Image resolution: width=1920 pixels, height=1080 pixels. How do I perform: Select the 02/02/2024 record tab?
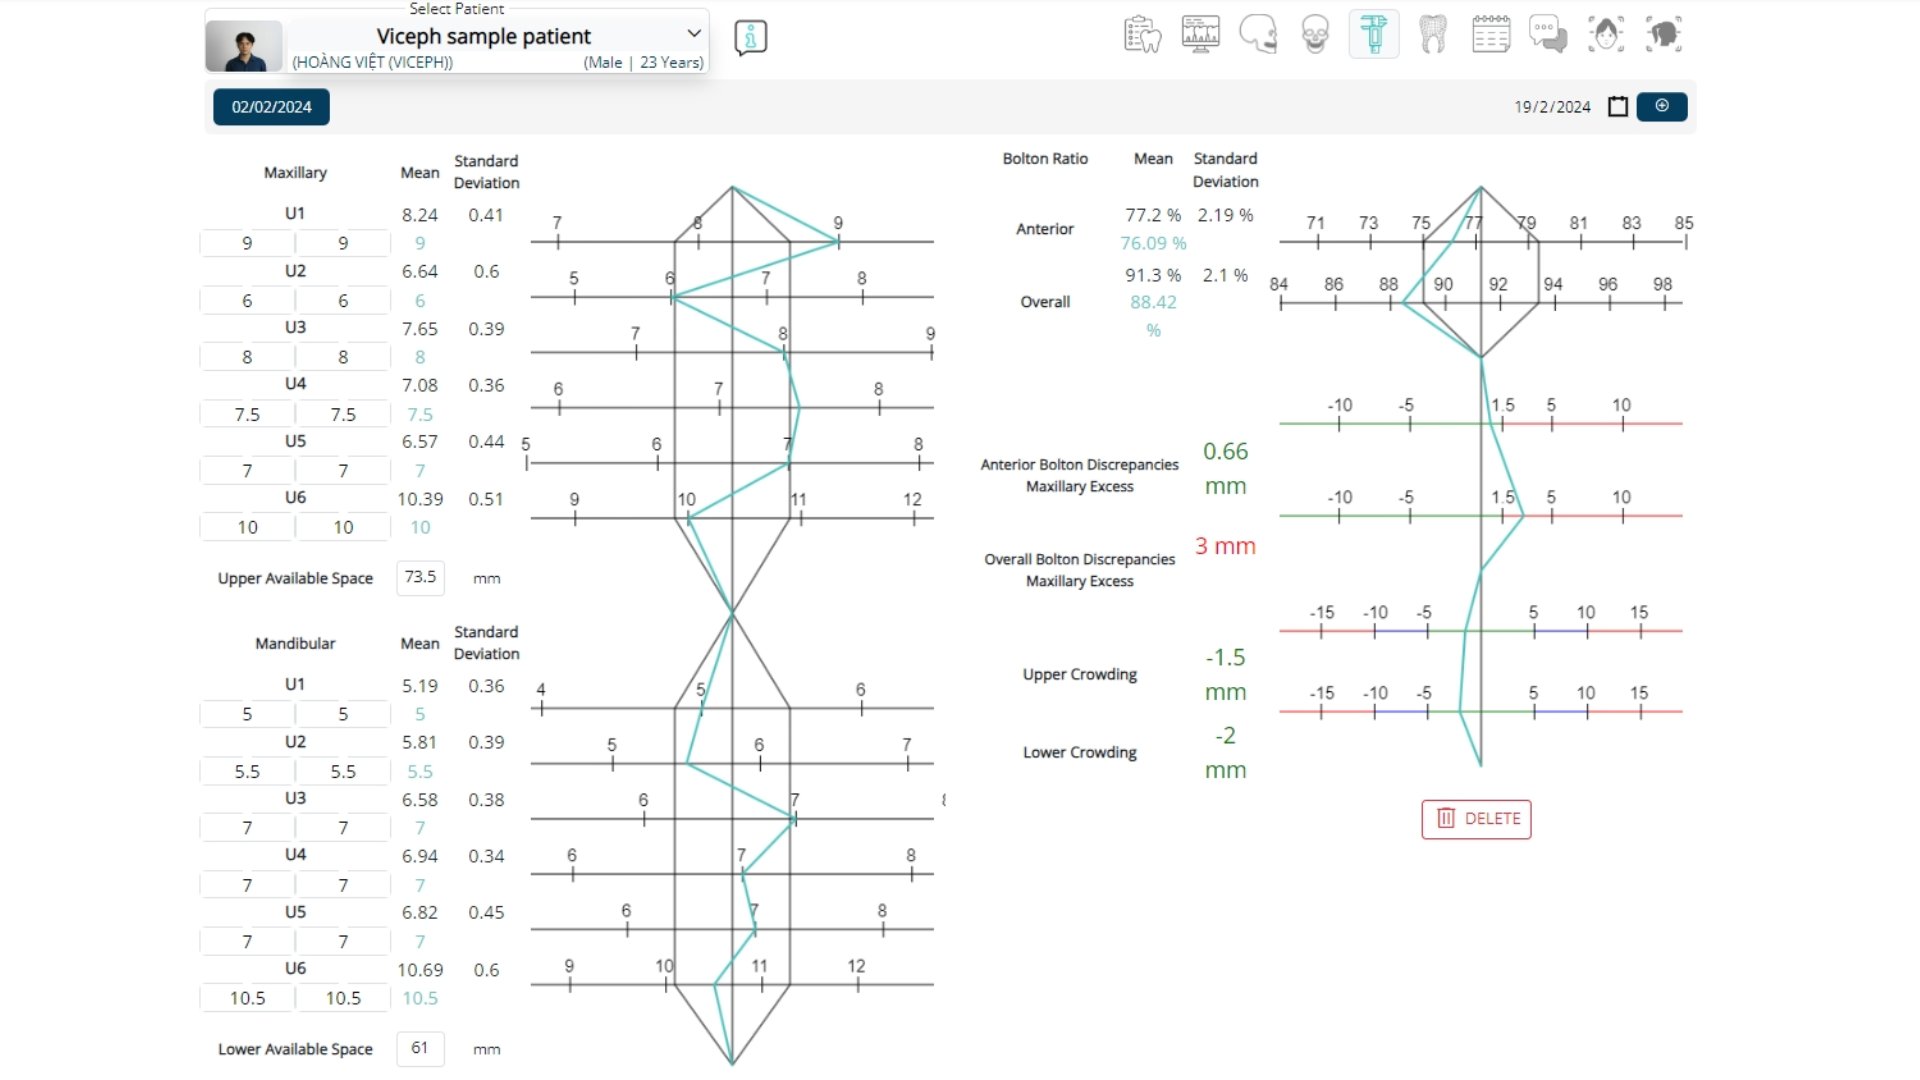pos(271,107)
